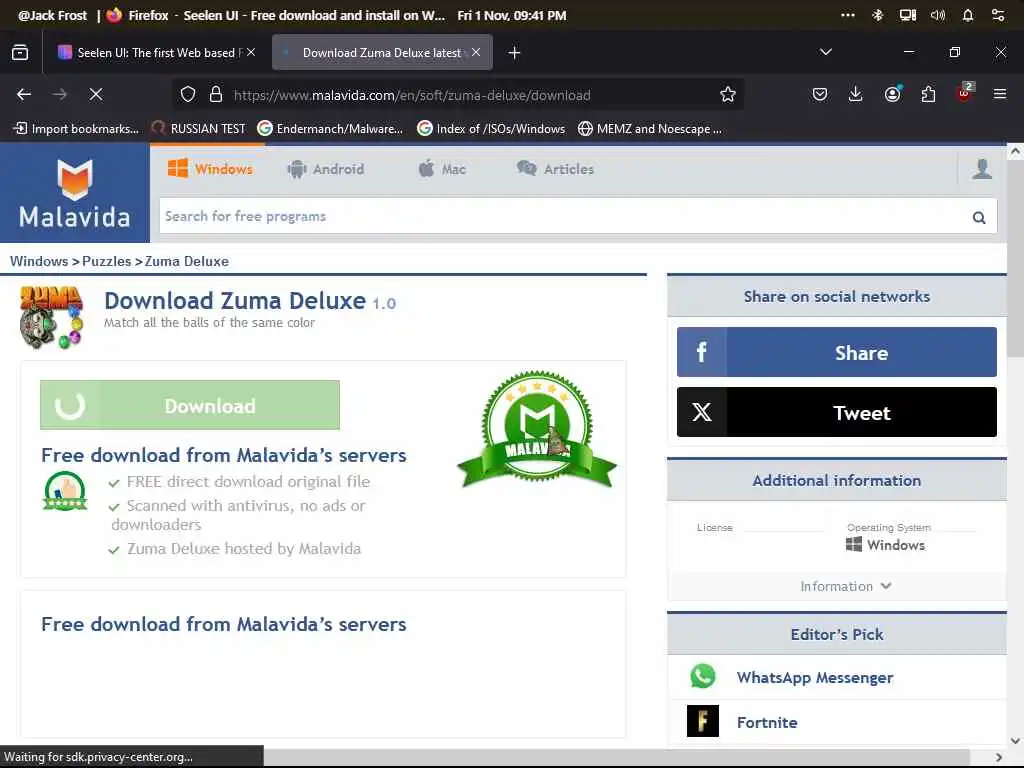This screenshot has width=1024, height=768.
Task: Save page to Pocket
Action: coord(820,95)
